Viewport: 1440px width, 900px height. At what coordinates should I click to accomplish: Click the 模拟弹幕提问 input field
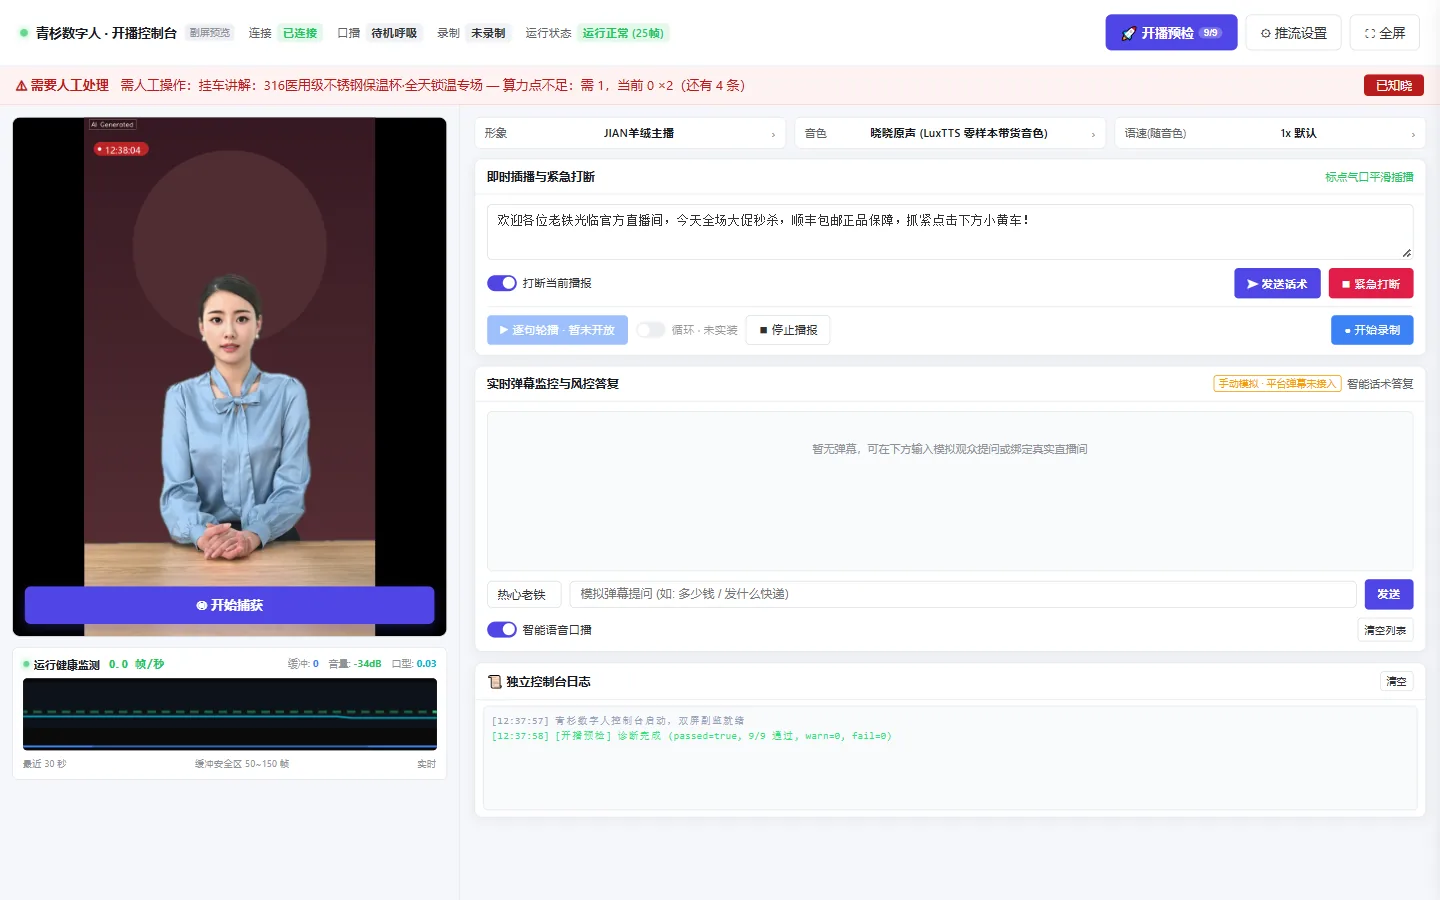(963, 594)
